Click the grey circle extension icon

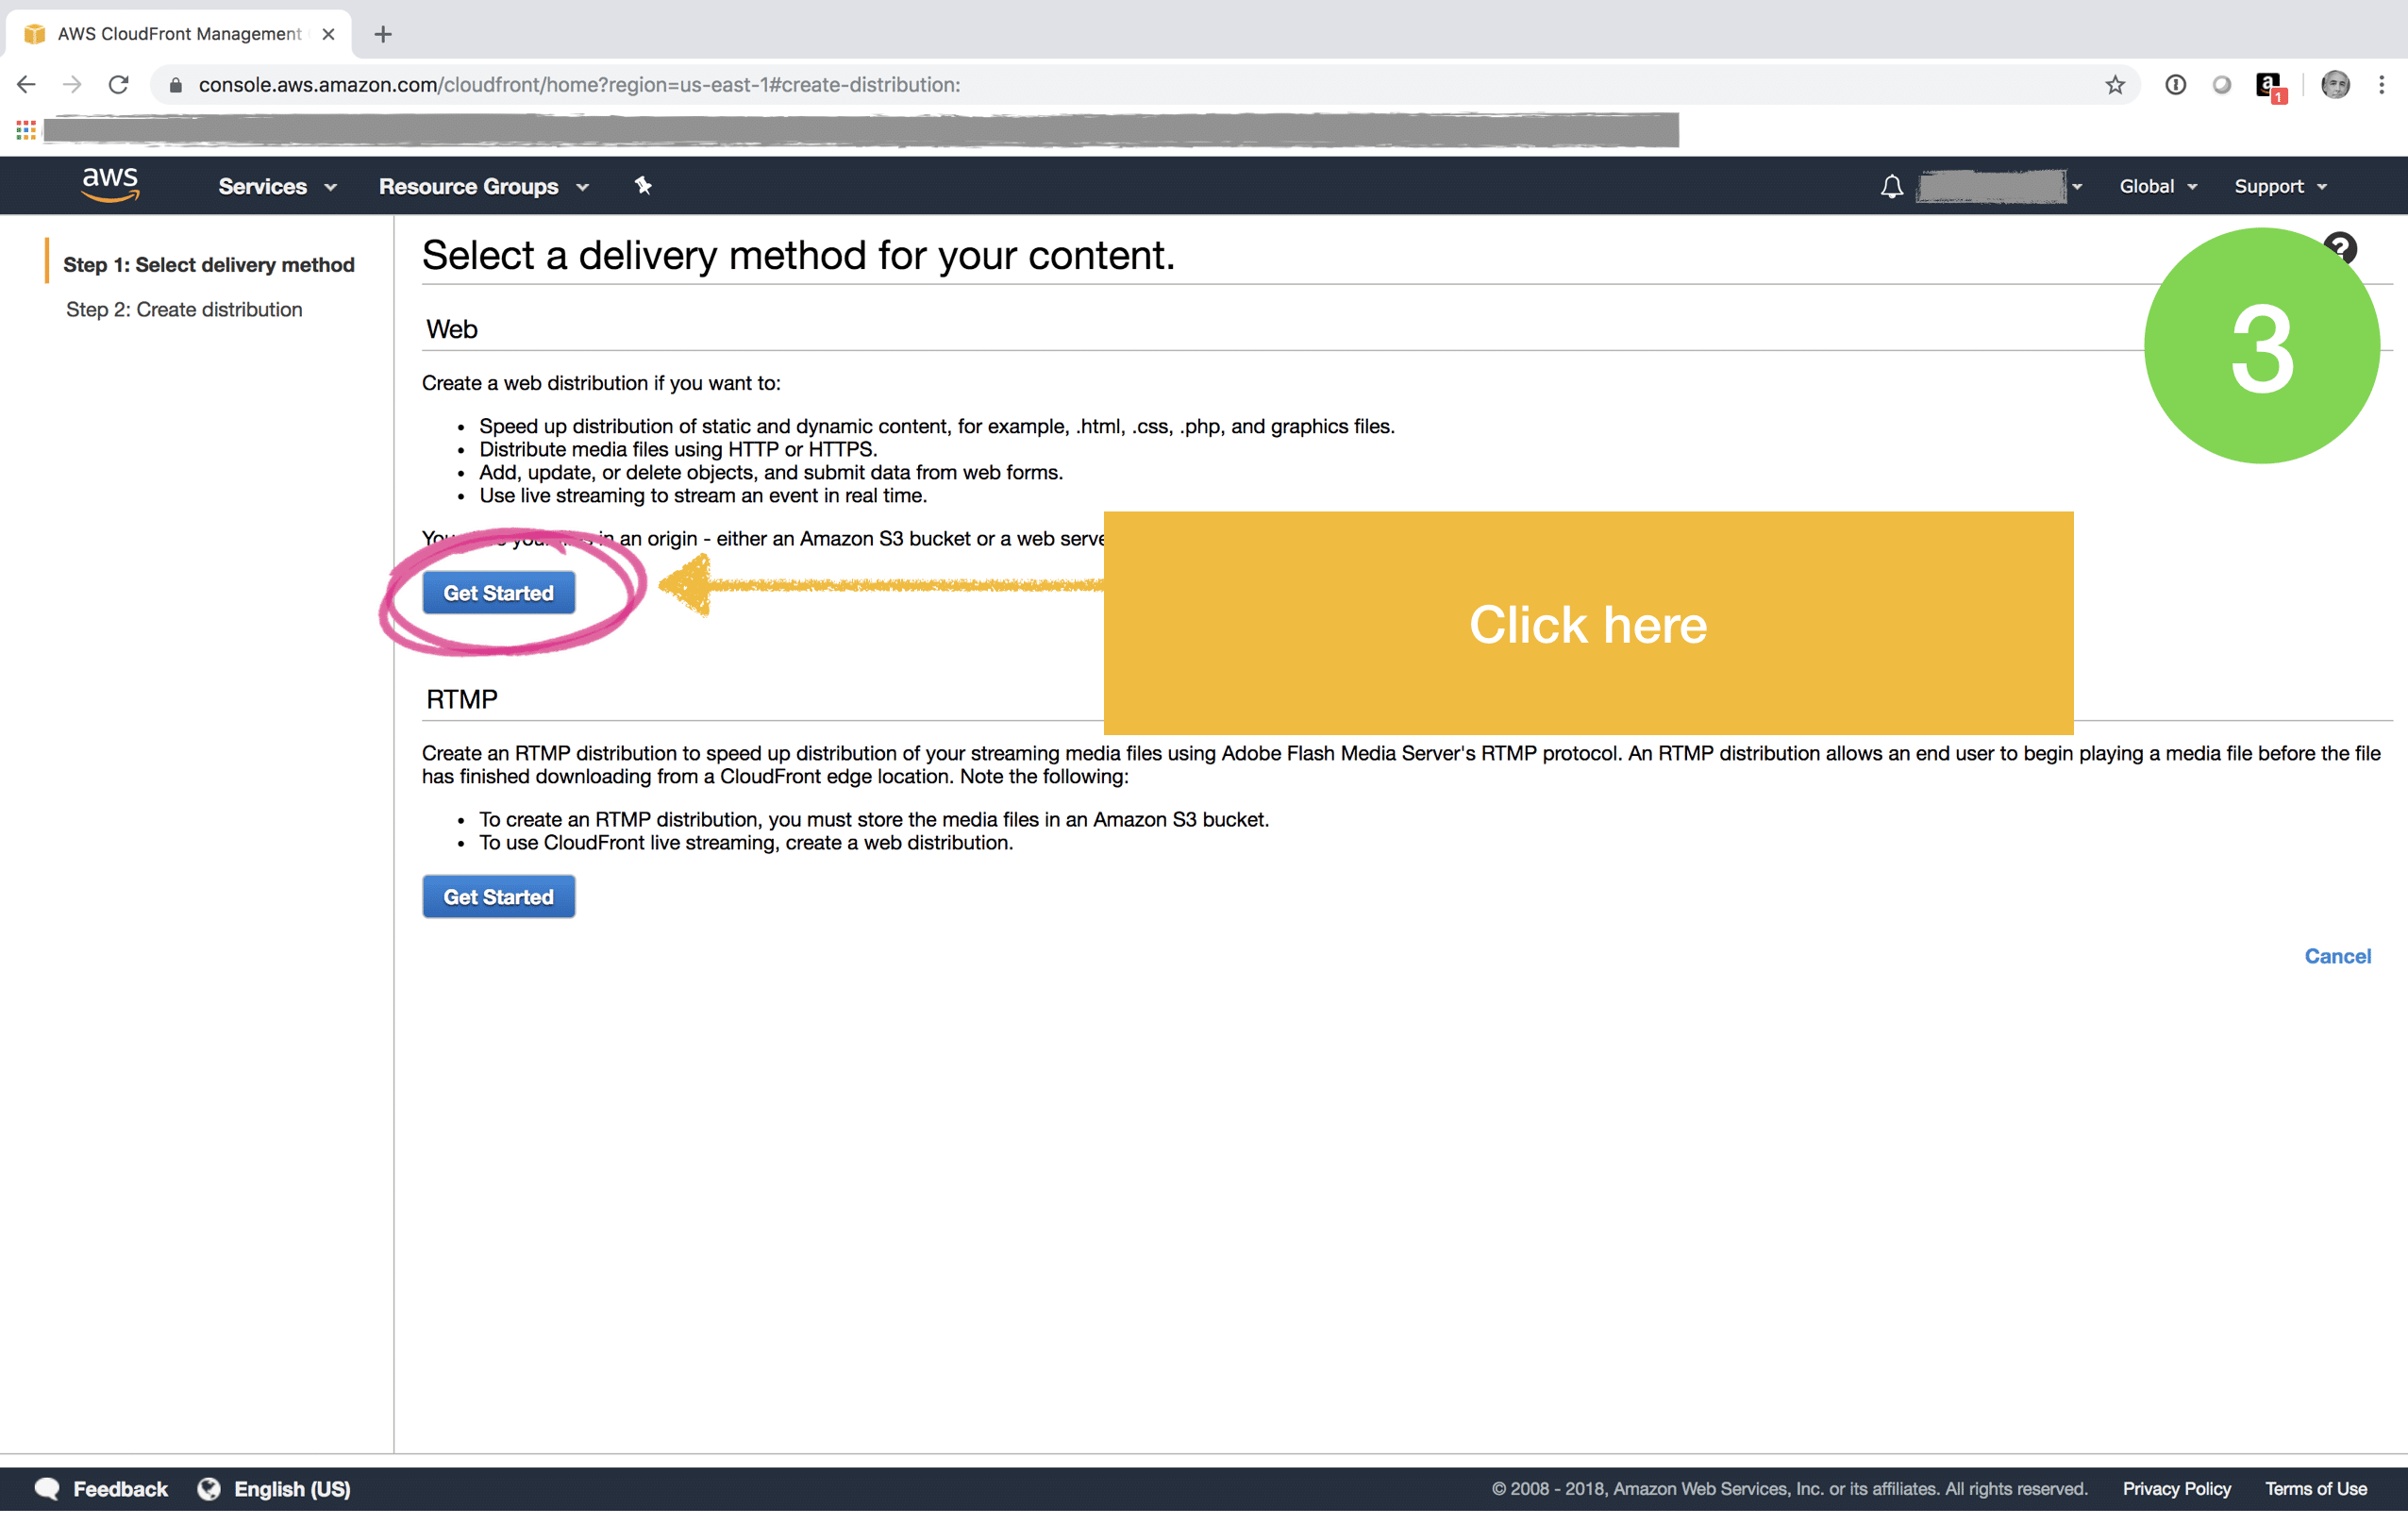pyautogui.click(x=2221, y=85)
